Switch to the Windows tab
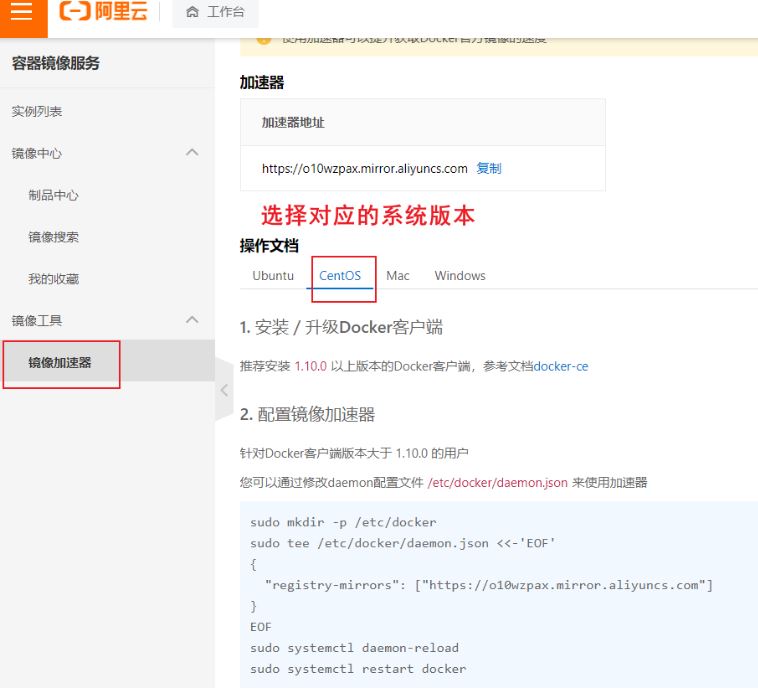758x690 pixels. click(460, 276)
